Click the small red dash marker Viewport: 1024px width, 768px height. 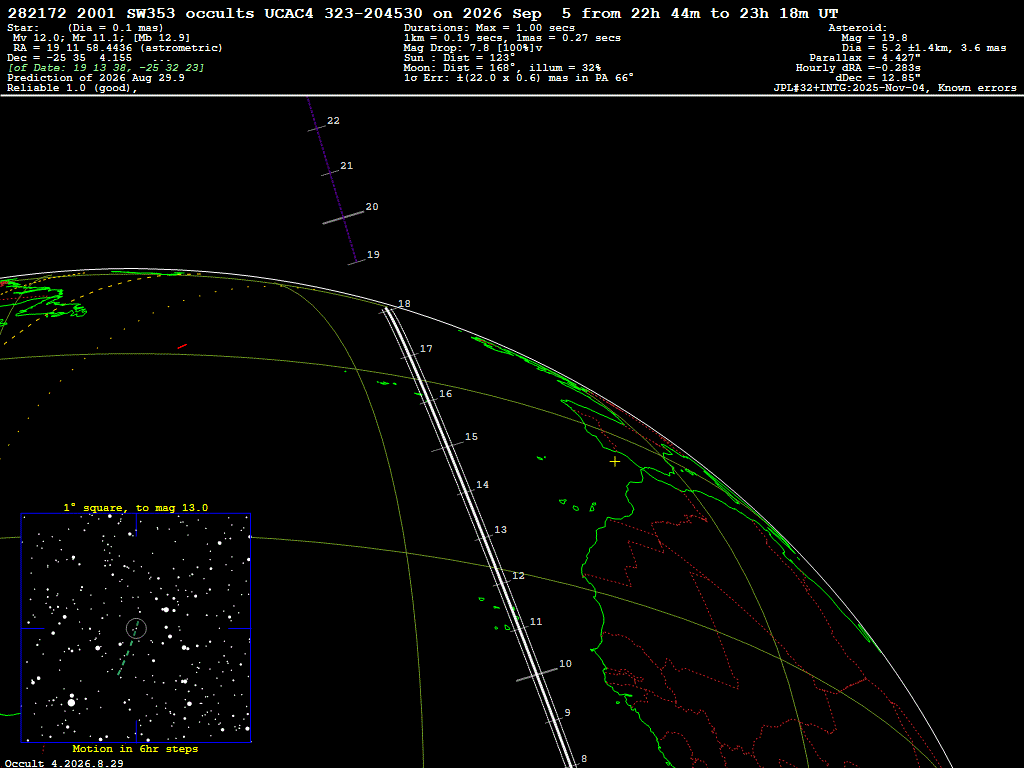[x=182, y=346]
